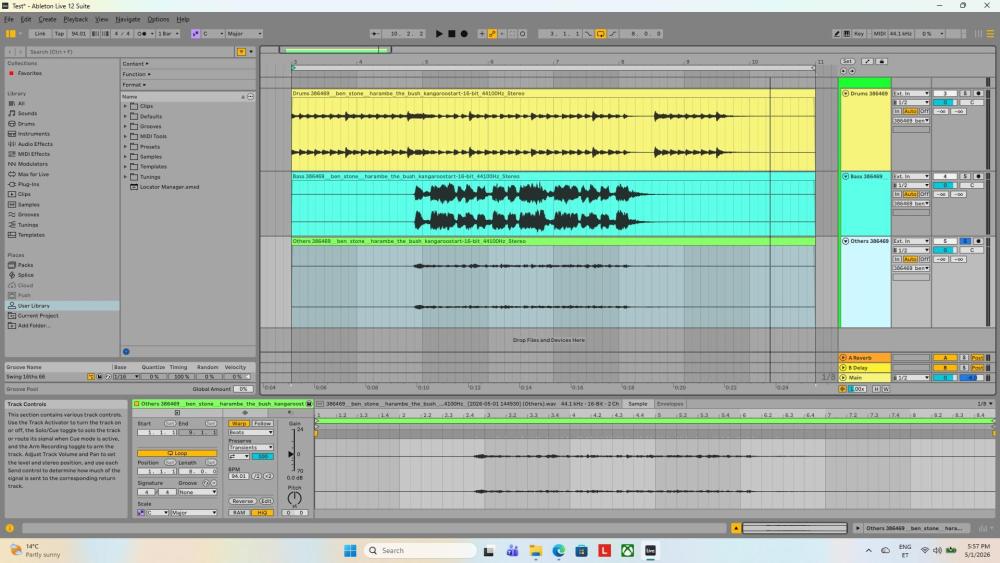
Task: Enable Automation Arm in the control bar
Action: point(492,34)
